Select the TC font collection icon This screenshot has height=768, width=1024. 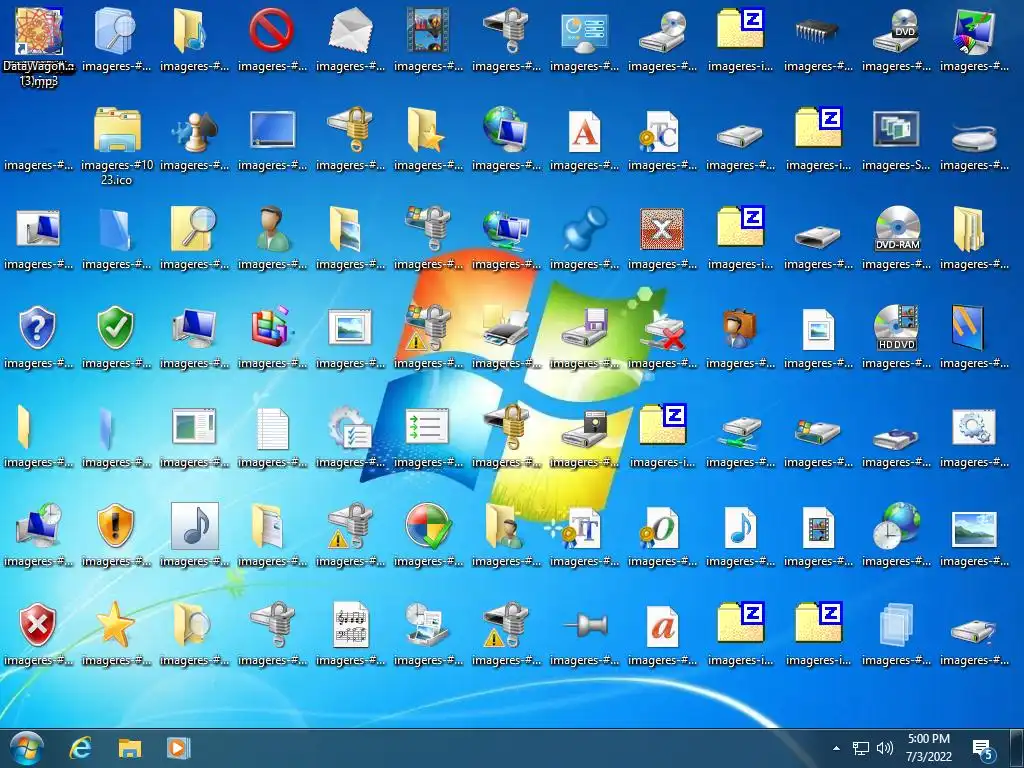[x=660, y=131]
